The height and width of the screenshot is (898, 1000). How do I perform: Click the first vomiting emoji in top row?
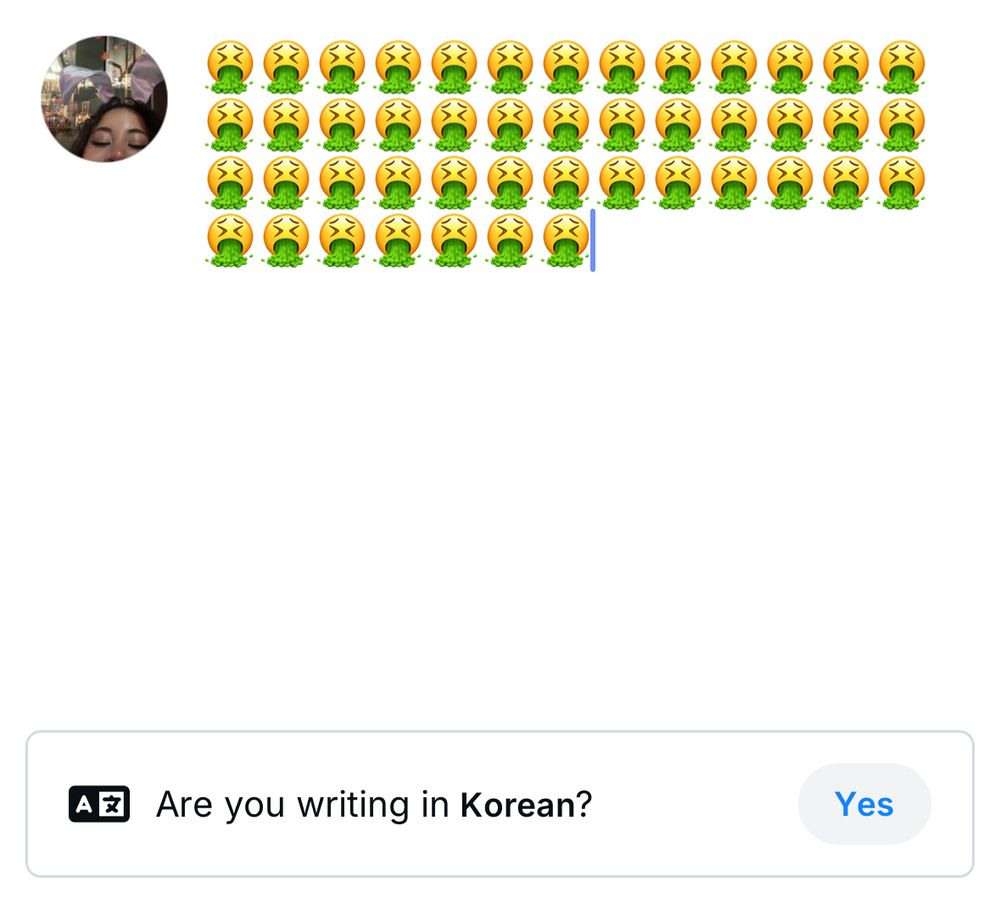pyautogui.click(x=230, y=66)
